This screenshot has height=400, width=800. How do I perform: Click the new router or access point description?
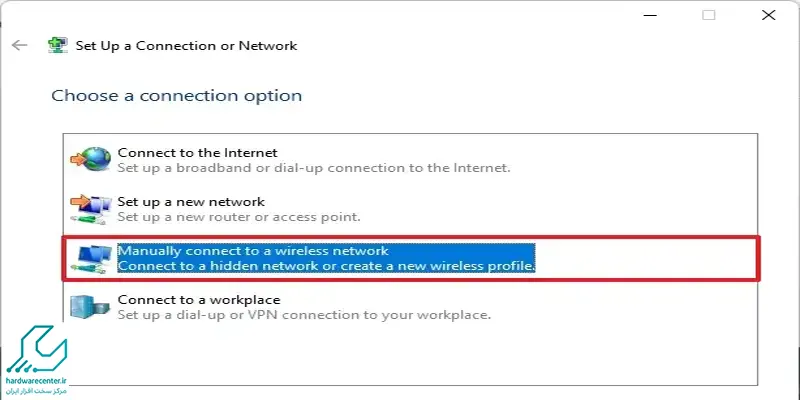pos(239,216)
